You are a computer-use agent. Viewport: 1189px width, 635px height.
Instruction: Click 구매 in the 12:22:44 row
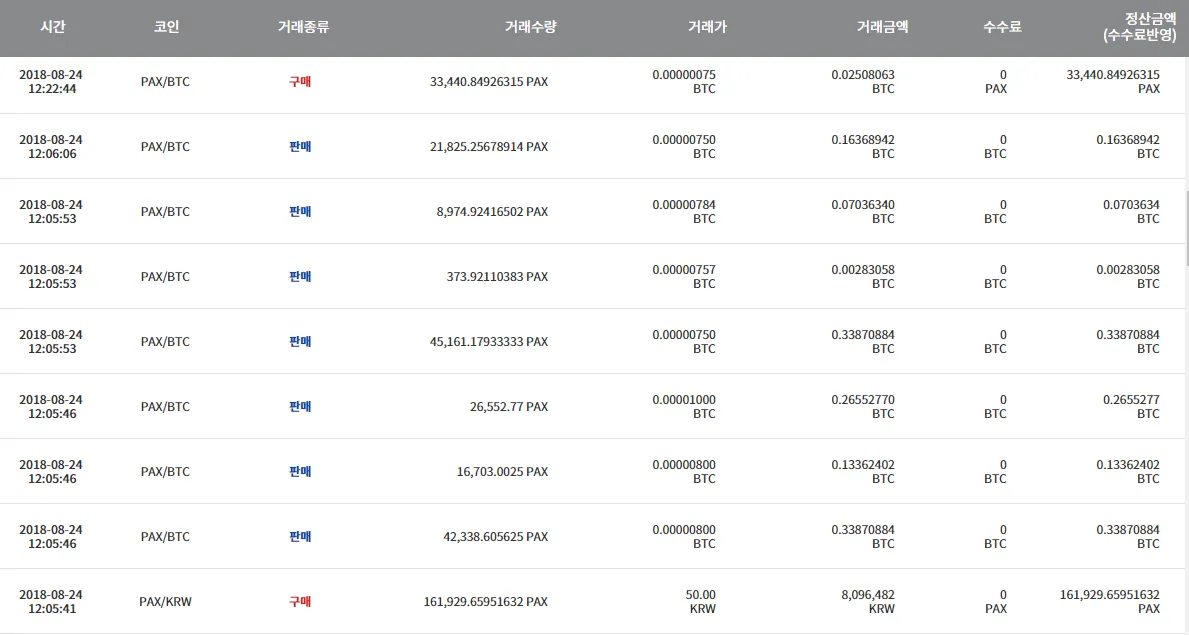(x=300, y=81)
